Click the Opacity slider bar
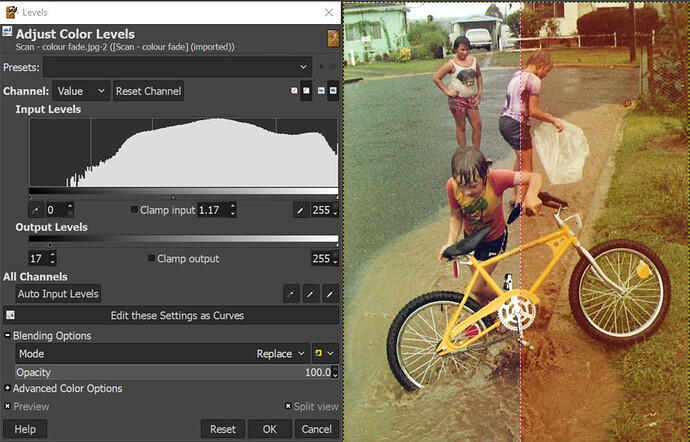Image resolution: width=690 pixels, height=442 pixels. pyautogui.click(x=170, y=372)
